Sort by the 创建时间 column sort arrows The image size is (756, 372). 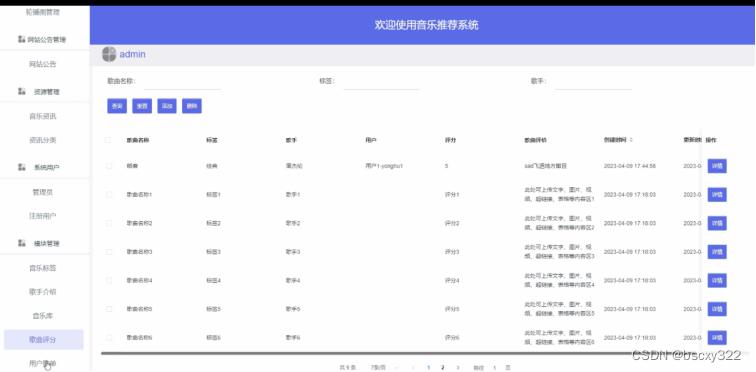tap(631, 140)
